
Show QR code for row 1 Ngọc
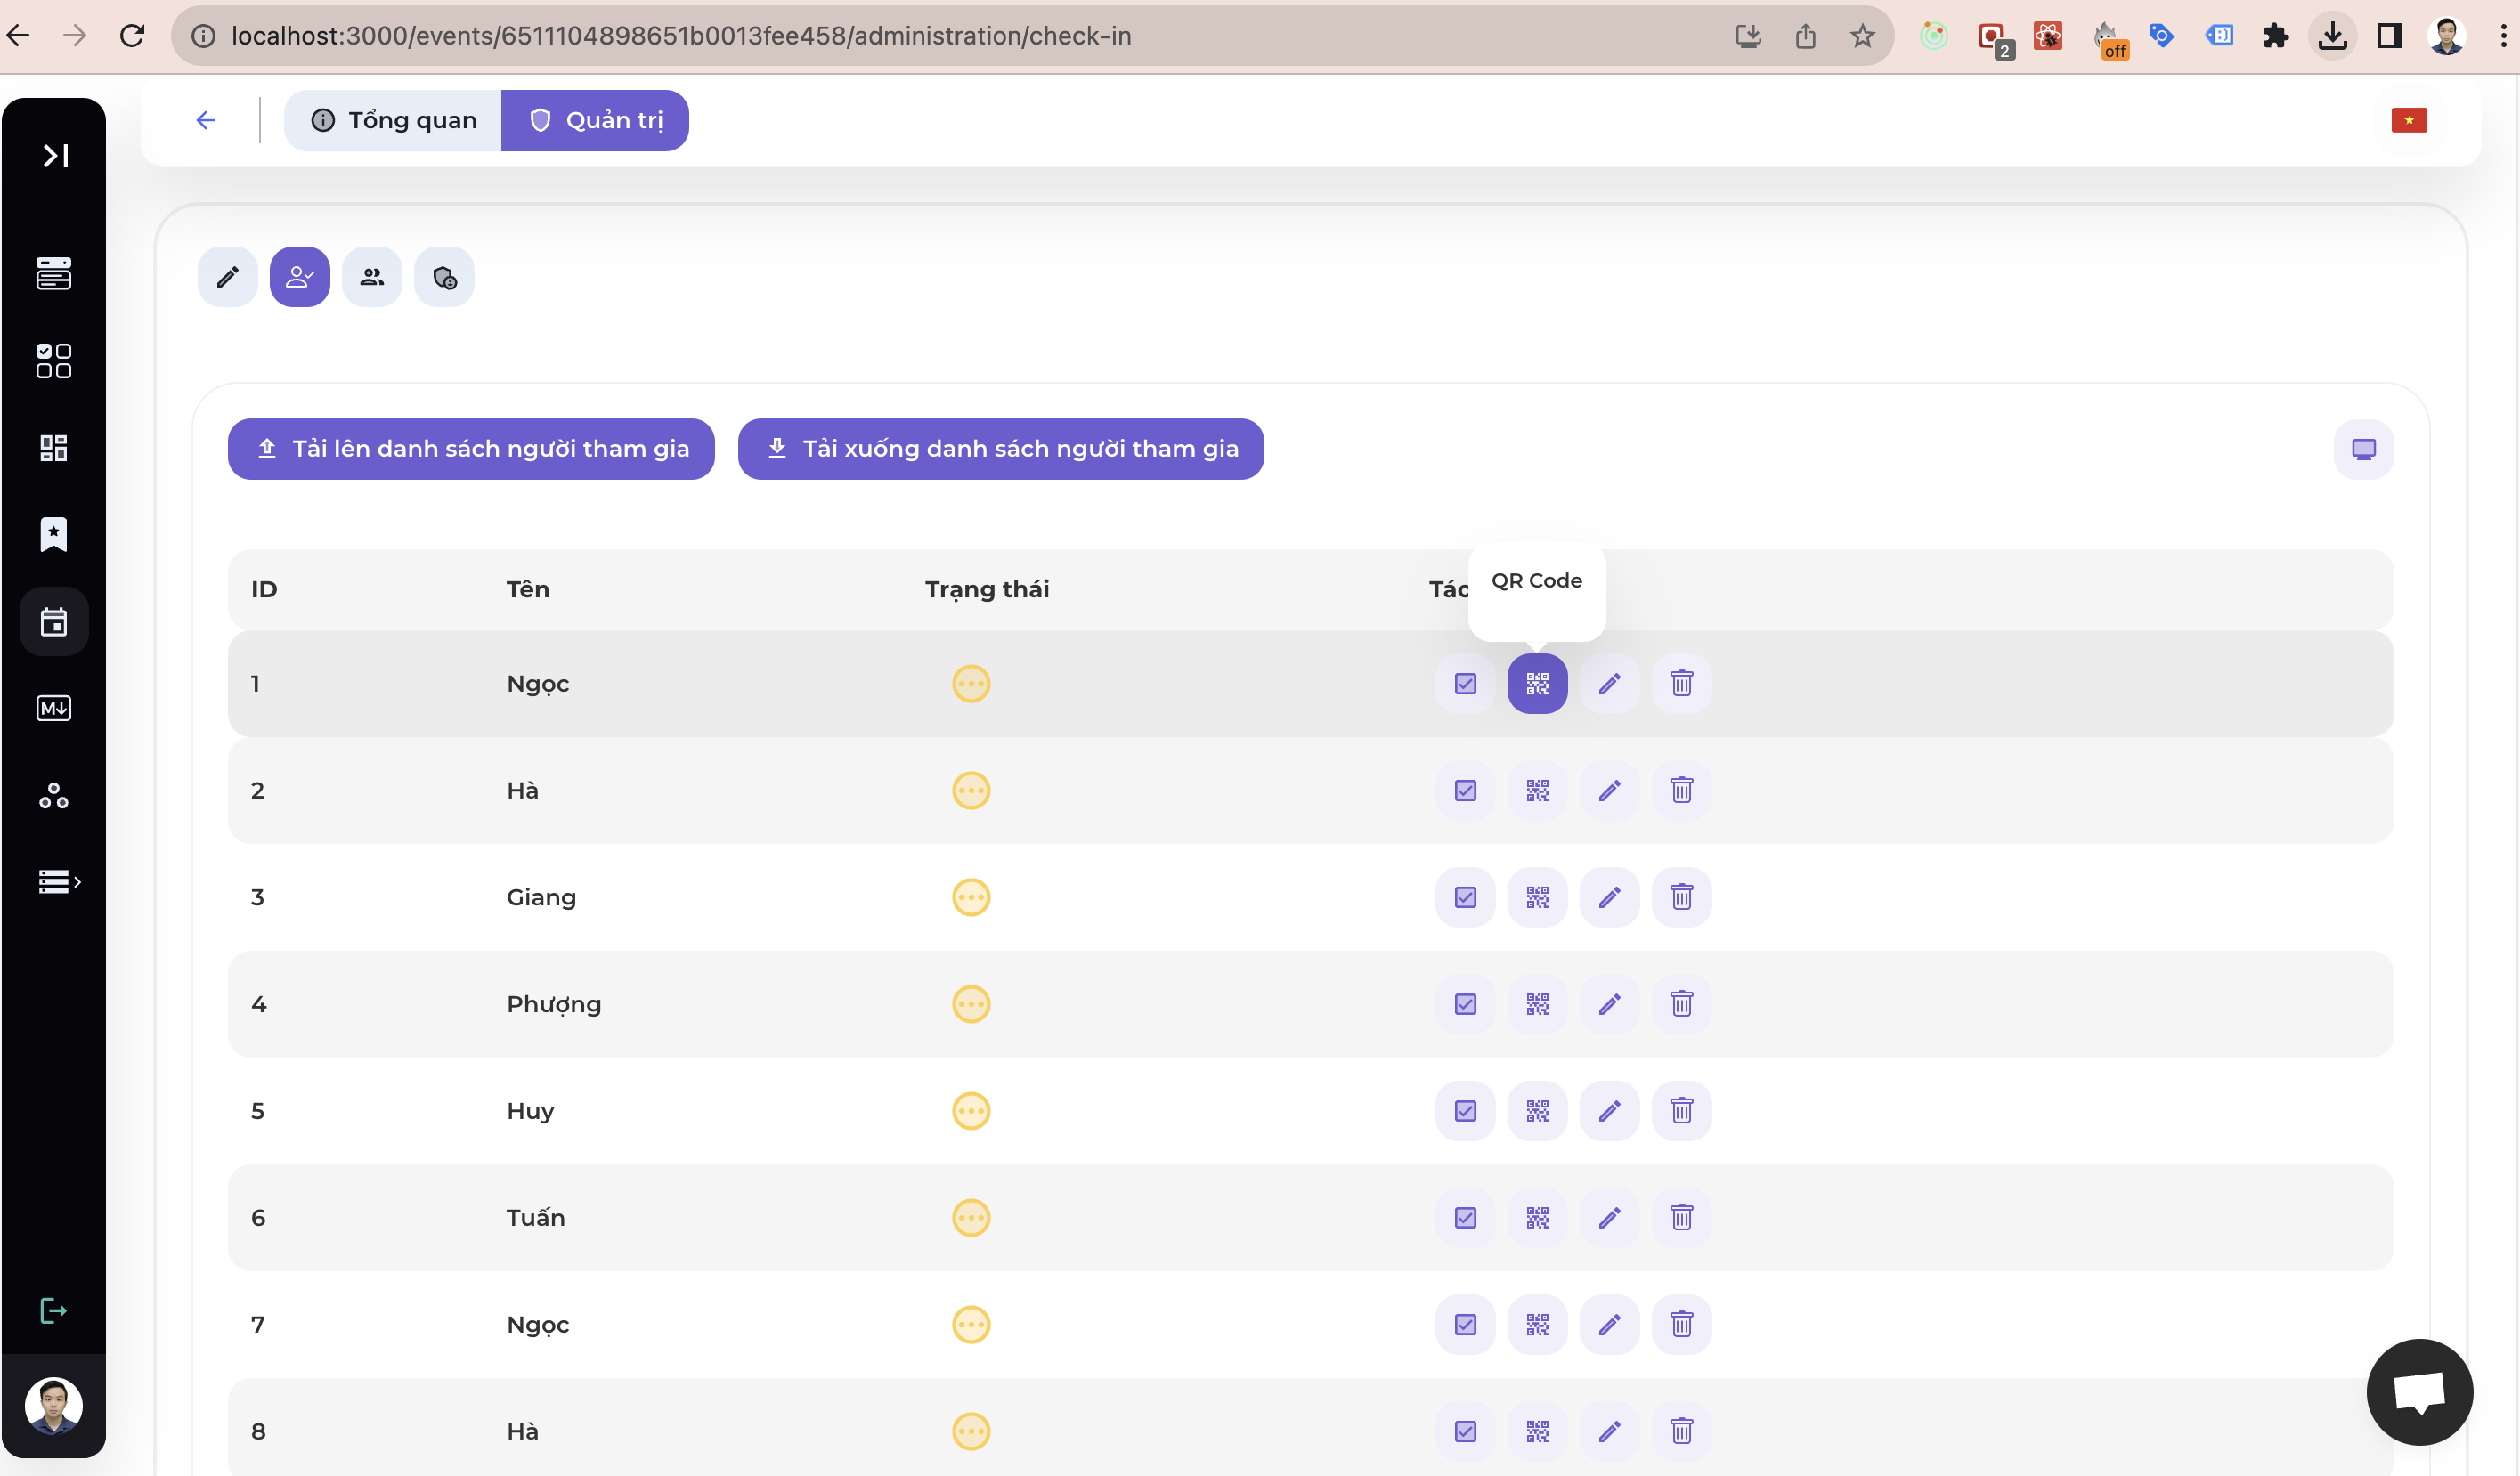pos(1537,684)
